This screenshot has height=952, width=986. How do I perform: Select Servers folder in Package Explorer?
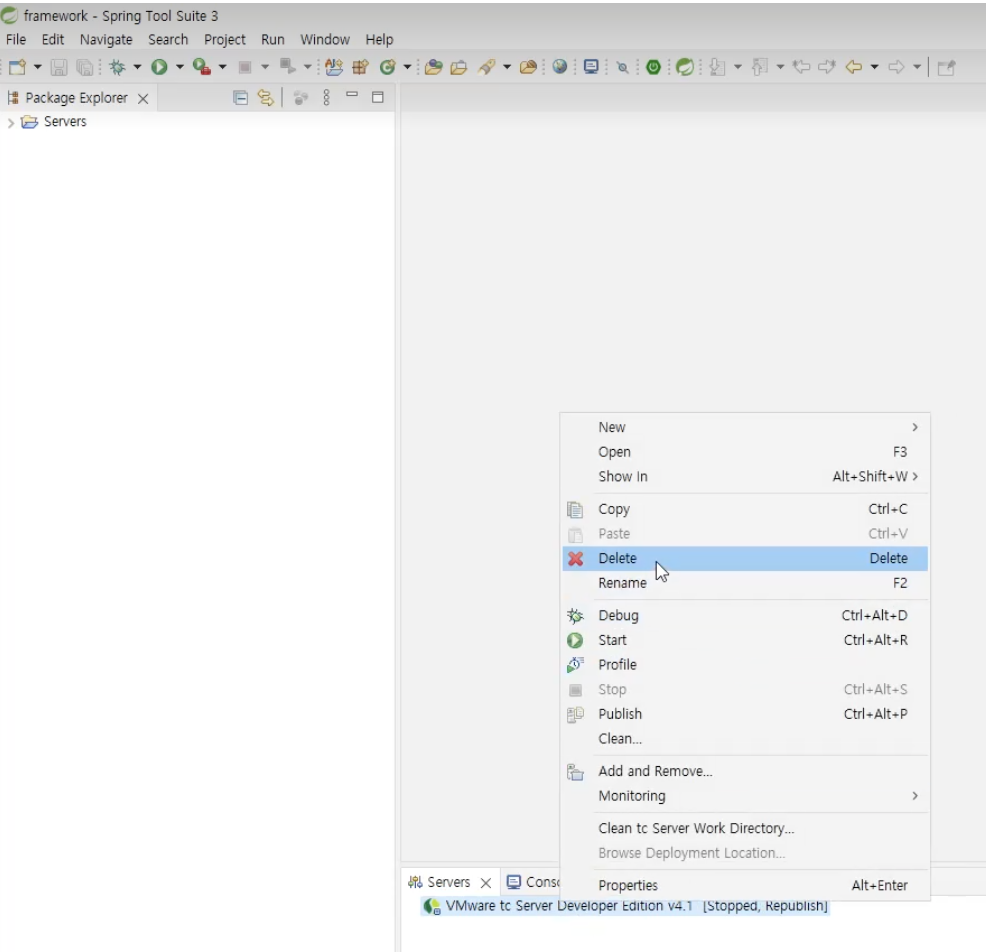coord(65,121)
